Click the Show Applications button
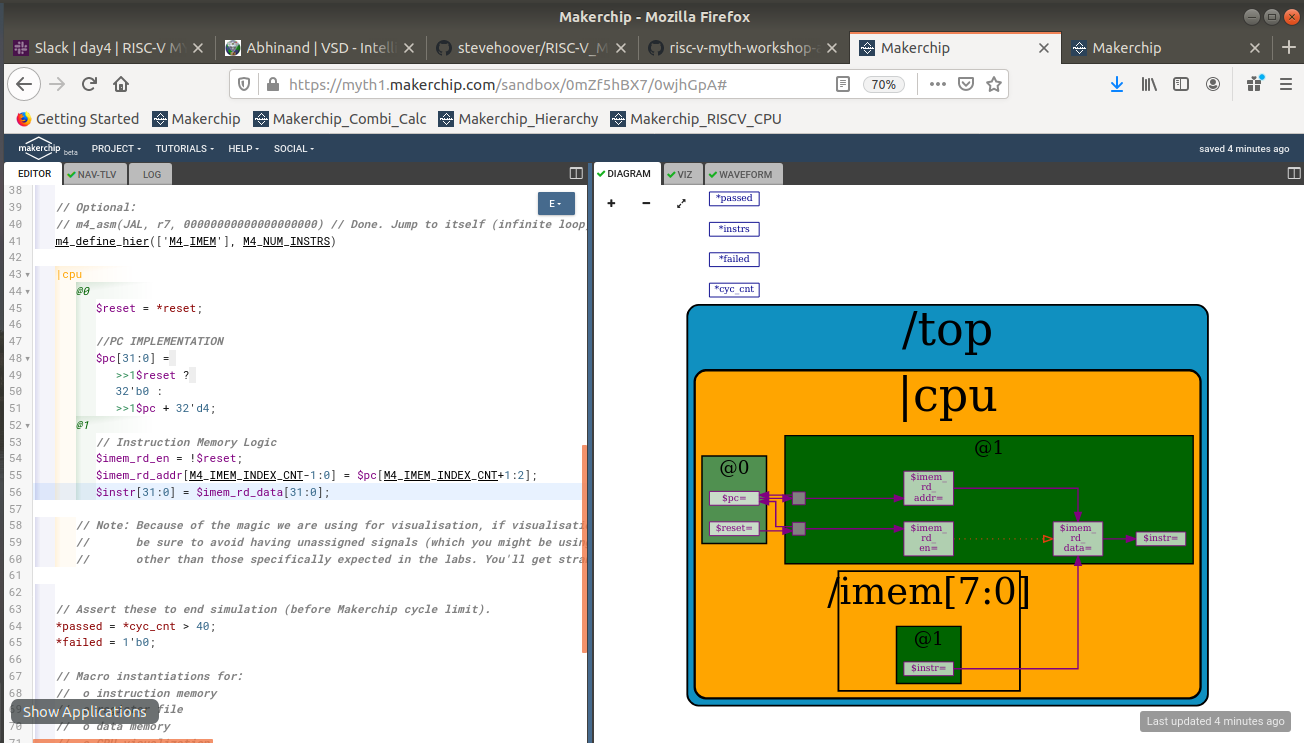This screenshot has height=743, width=1304. coord(85,712)
